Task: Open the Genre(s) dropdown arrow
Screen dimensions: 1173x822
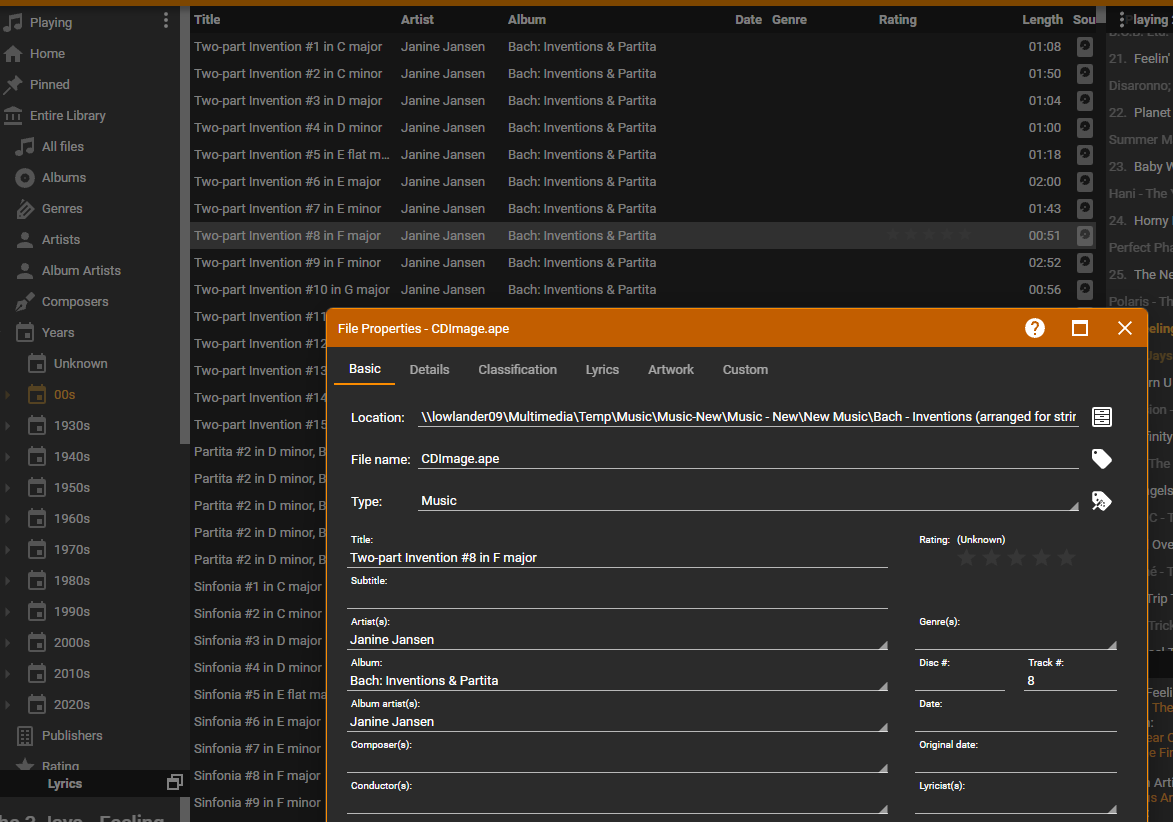Action: coord(1112,645)
